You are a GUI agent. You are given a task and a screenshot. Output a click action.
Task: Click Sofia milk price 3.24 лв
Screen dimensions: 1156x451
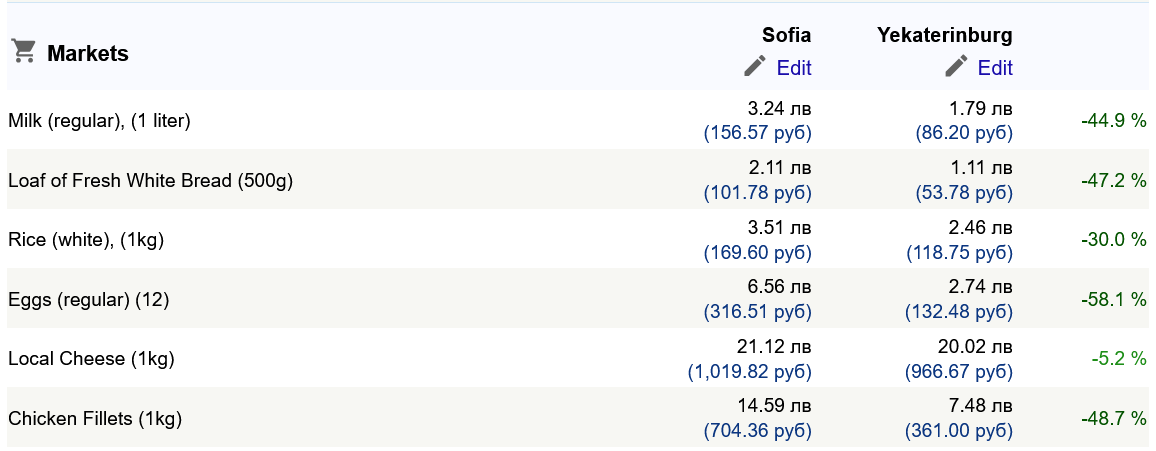click(779, 109)
